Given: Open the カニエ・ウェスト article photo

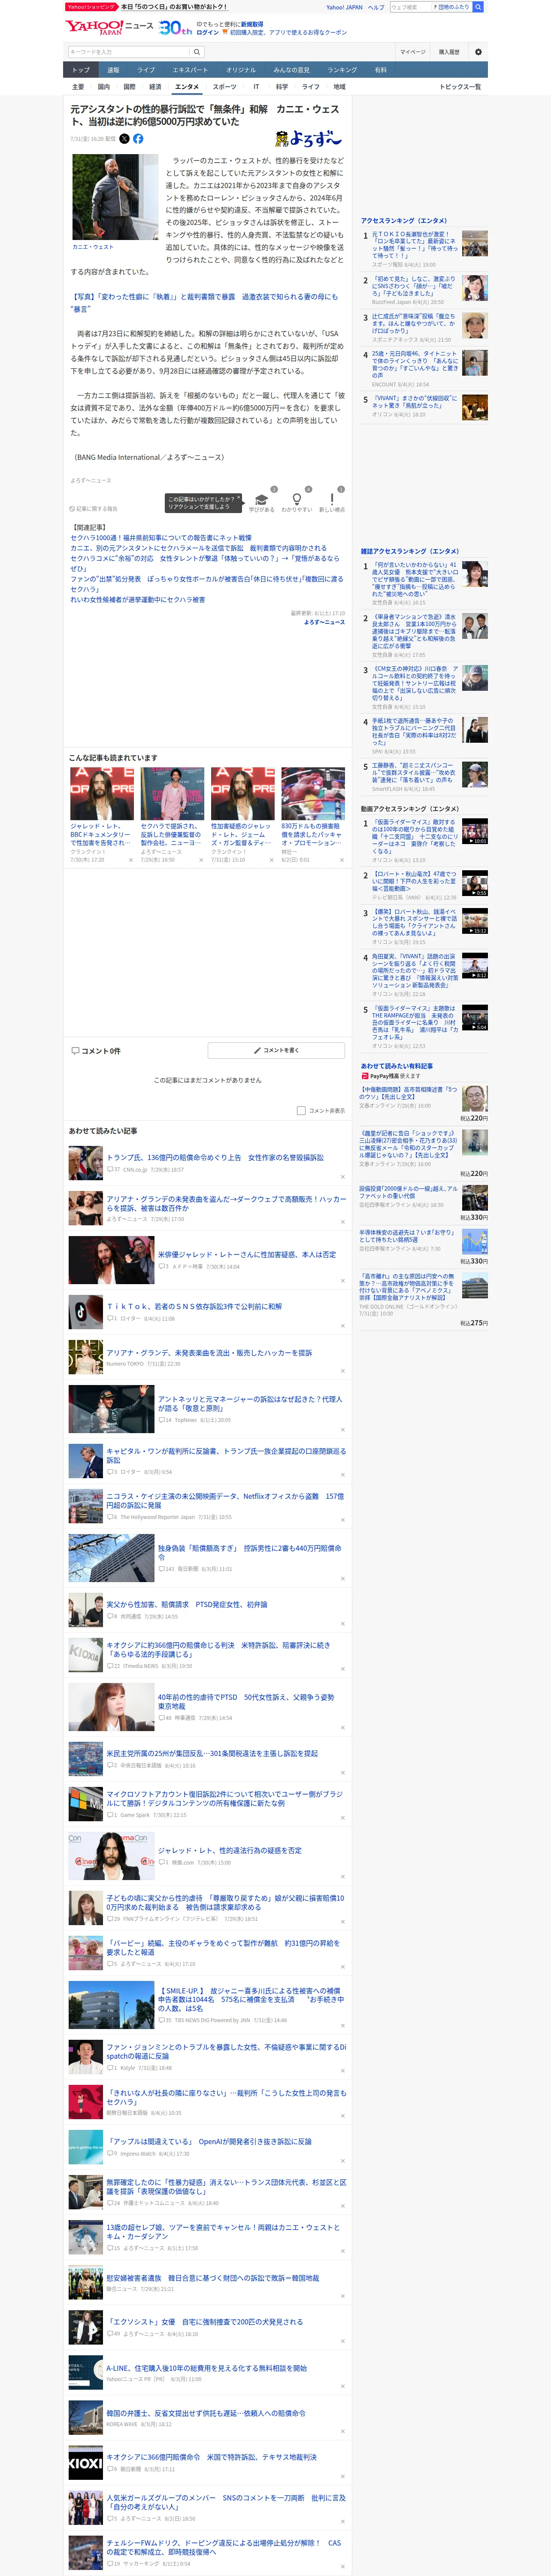Looking at the screenshot, I should 115,196.
